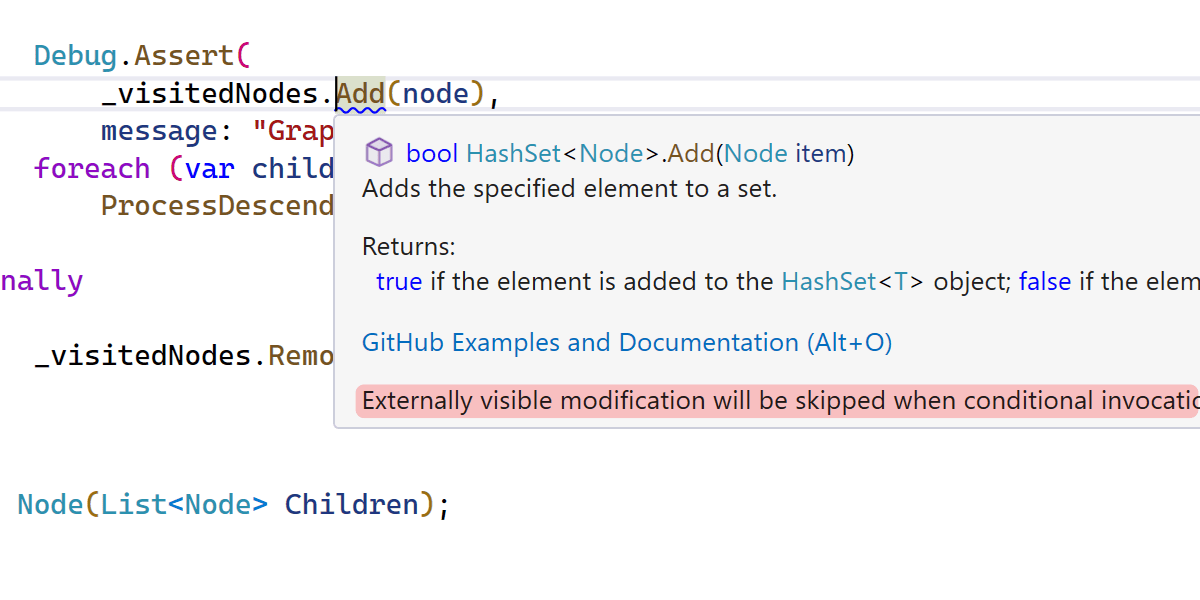The height and width of the screenshot is (600, 1200).
Task: Place cursor on _visitedNodes before Add
Action: [208, 95]
